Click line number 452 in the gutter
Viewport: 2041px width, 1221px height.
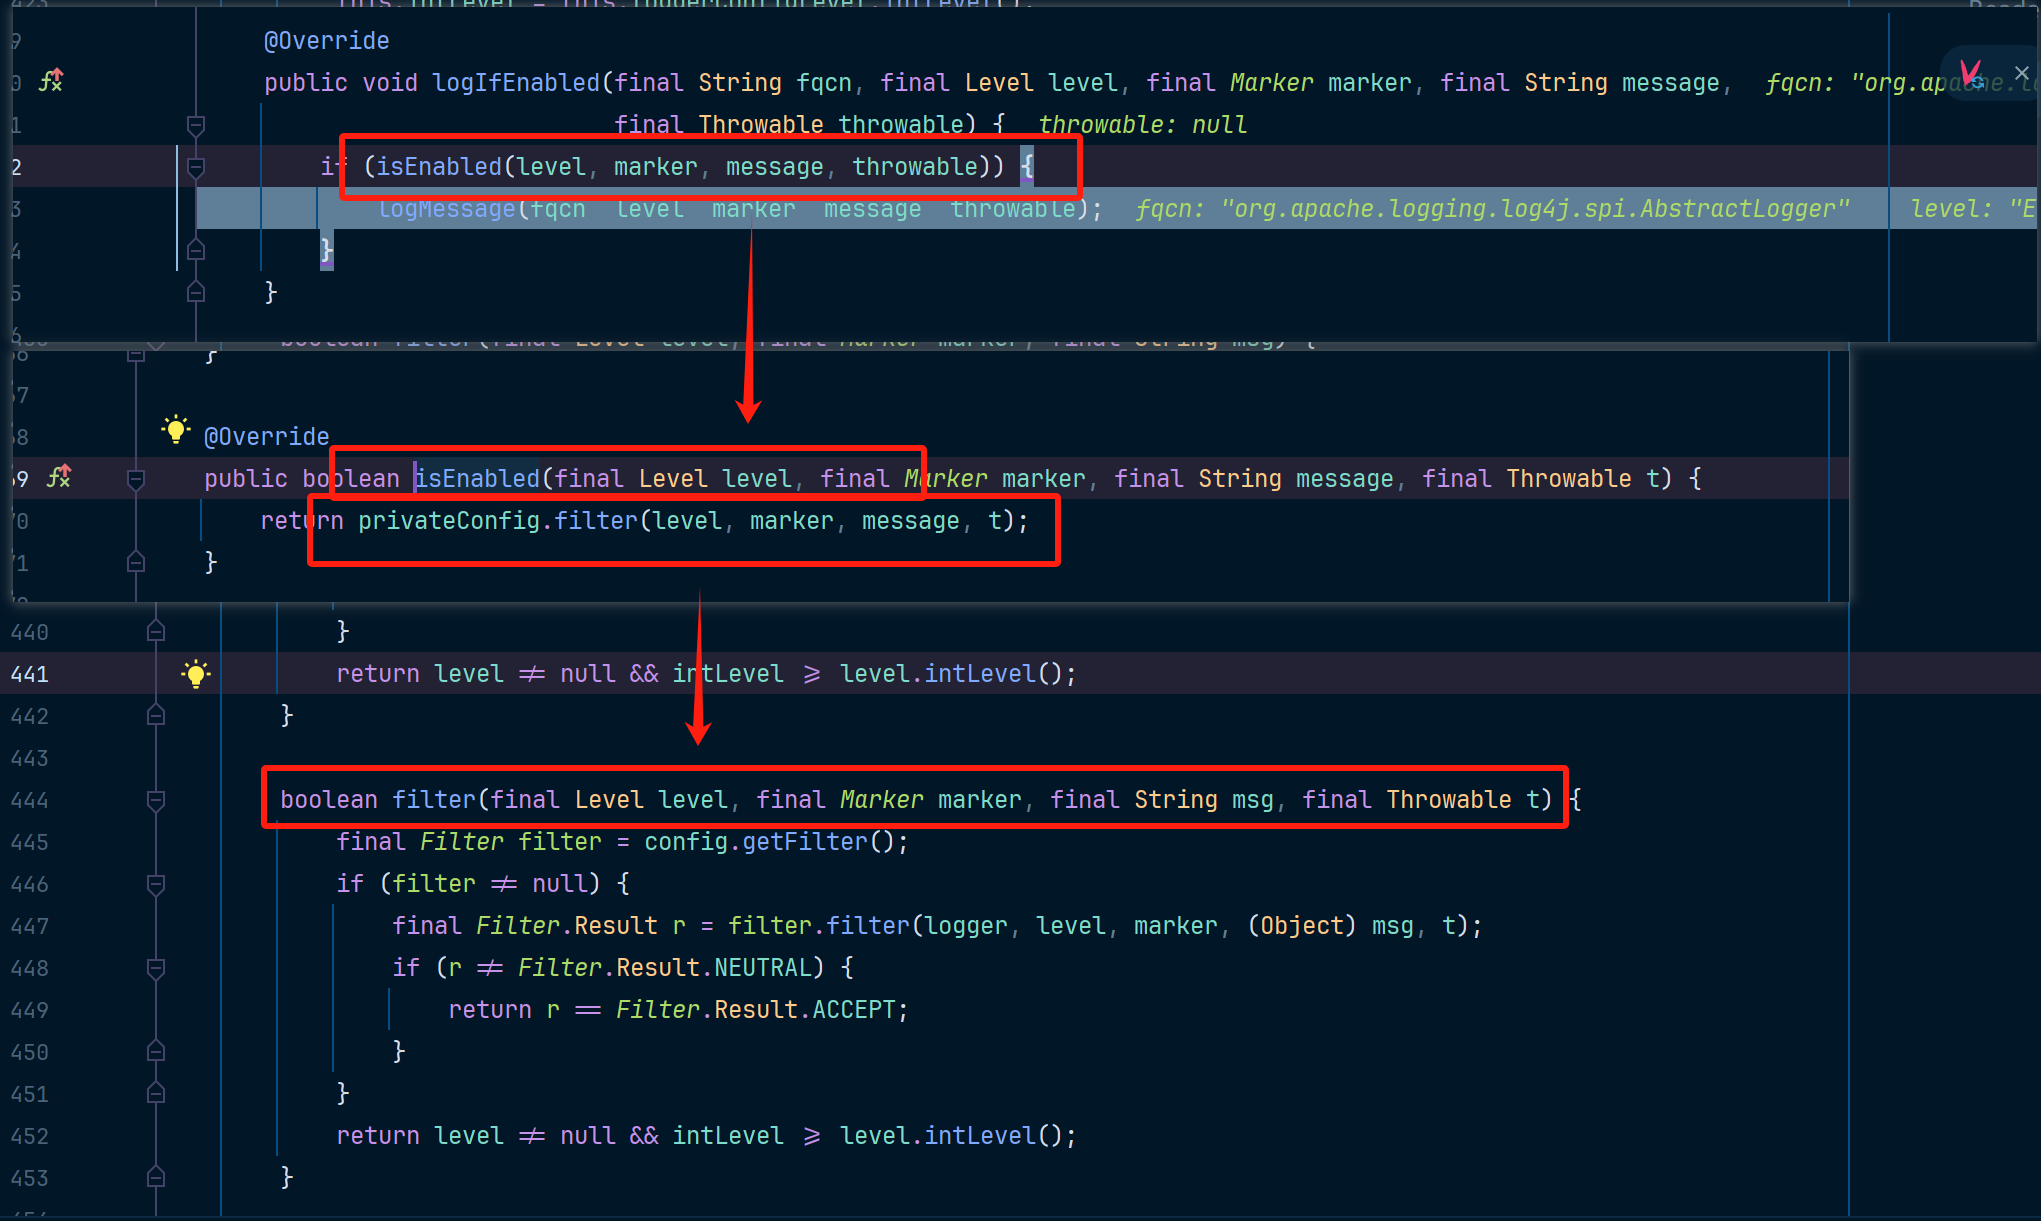tap(30, 1136)
